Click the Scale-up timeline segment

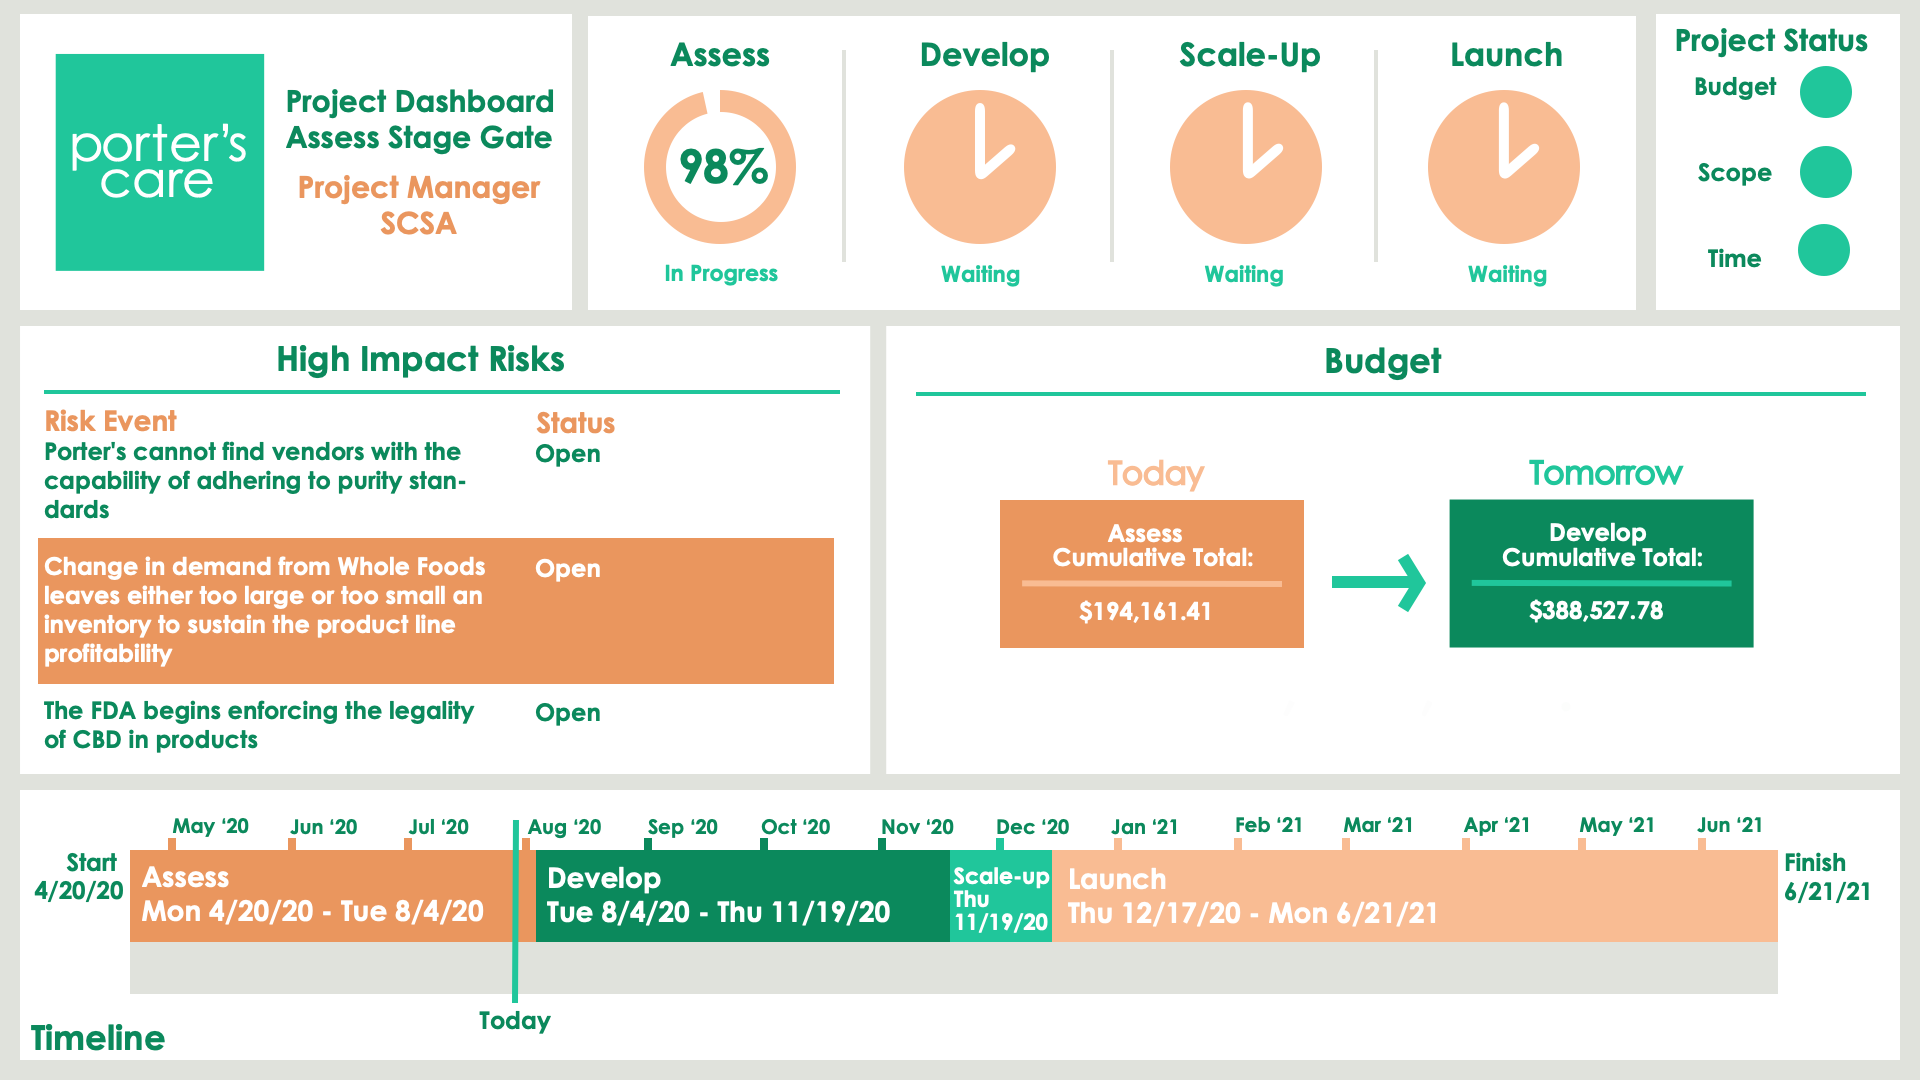click(x=1000, y=896)
